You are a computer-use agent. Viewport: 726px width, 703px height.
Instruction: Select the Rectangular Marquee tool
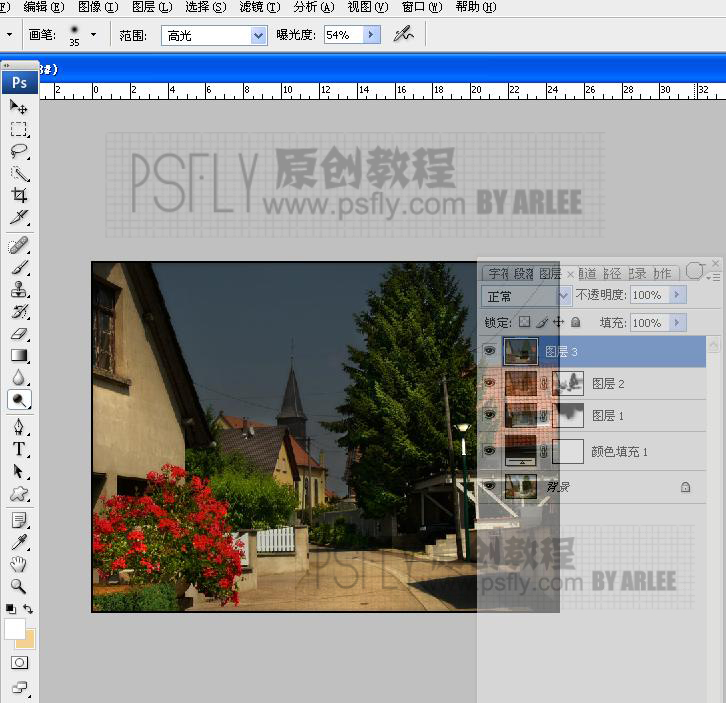[x=19, y=129]
